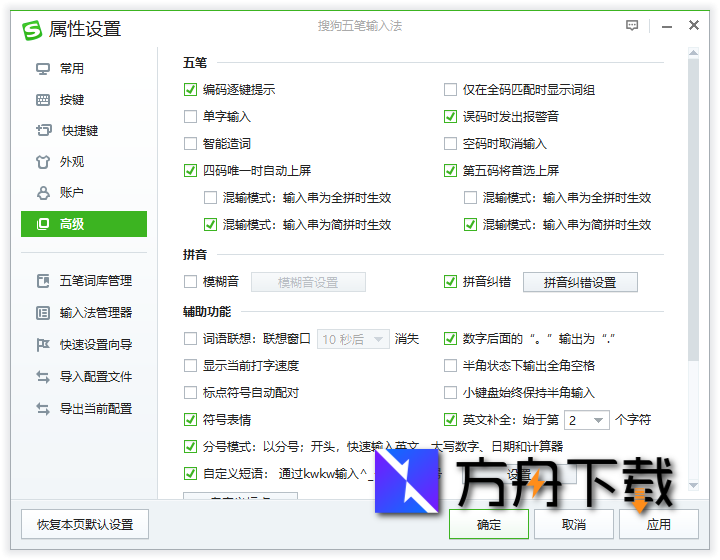
Task: Click the square icon beside 高级
Action: [x=43, y=224]
